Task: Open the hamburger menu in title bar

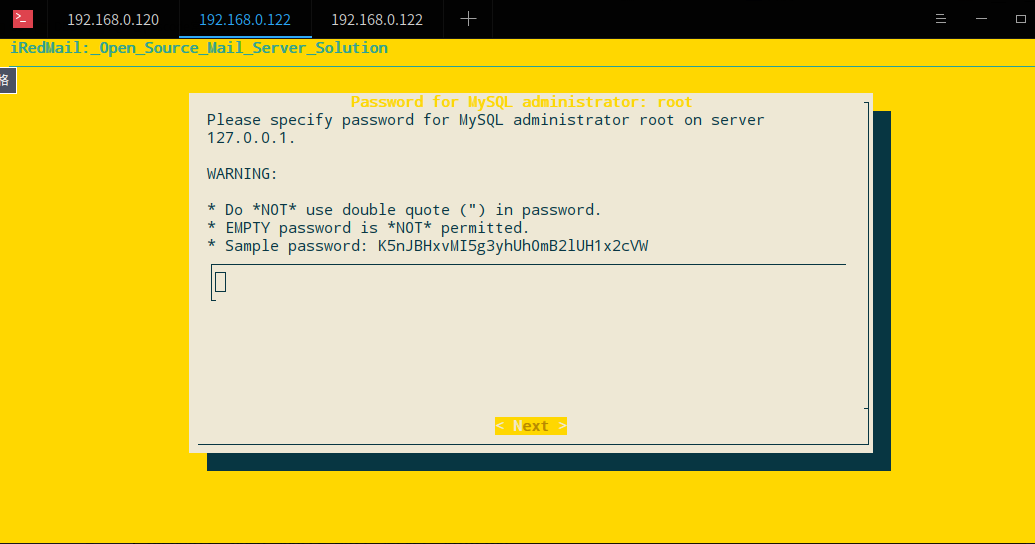Action: coord(940,19)
